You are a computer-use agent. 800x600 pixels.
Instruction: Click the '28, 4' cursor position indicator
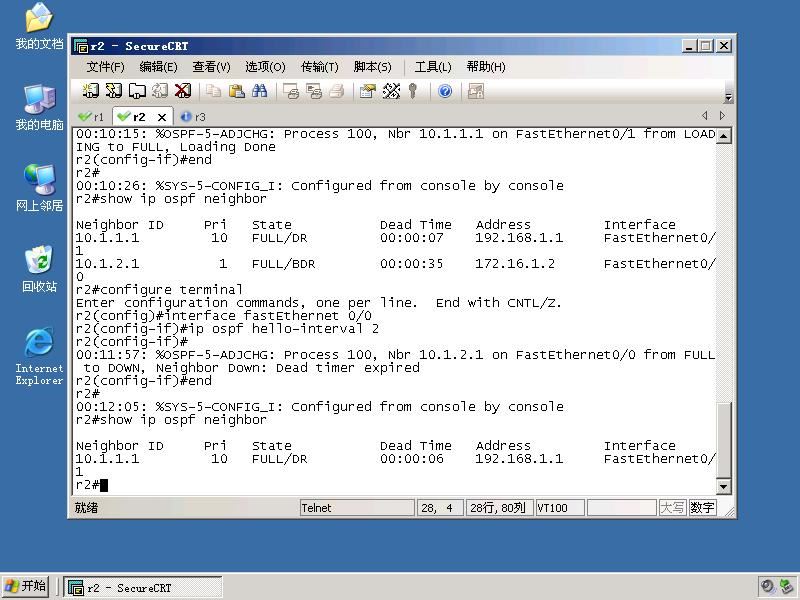pos(440,508)
